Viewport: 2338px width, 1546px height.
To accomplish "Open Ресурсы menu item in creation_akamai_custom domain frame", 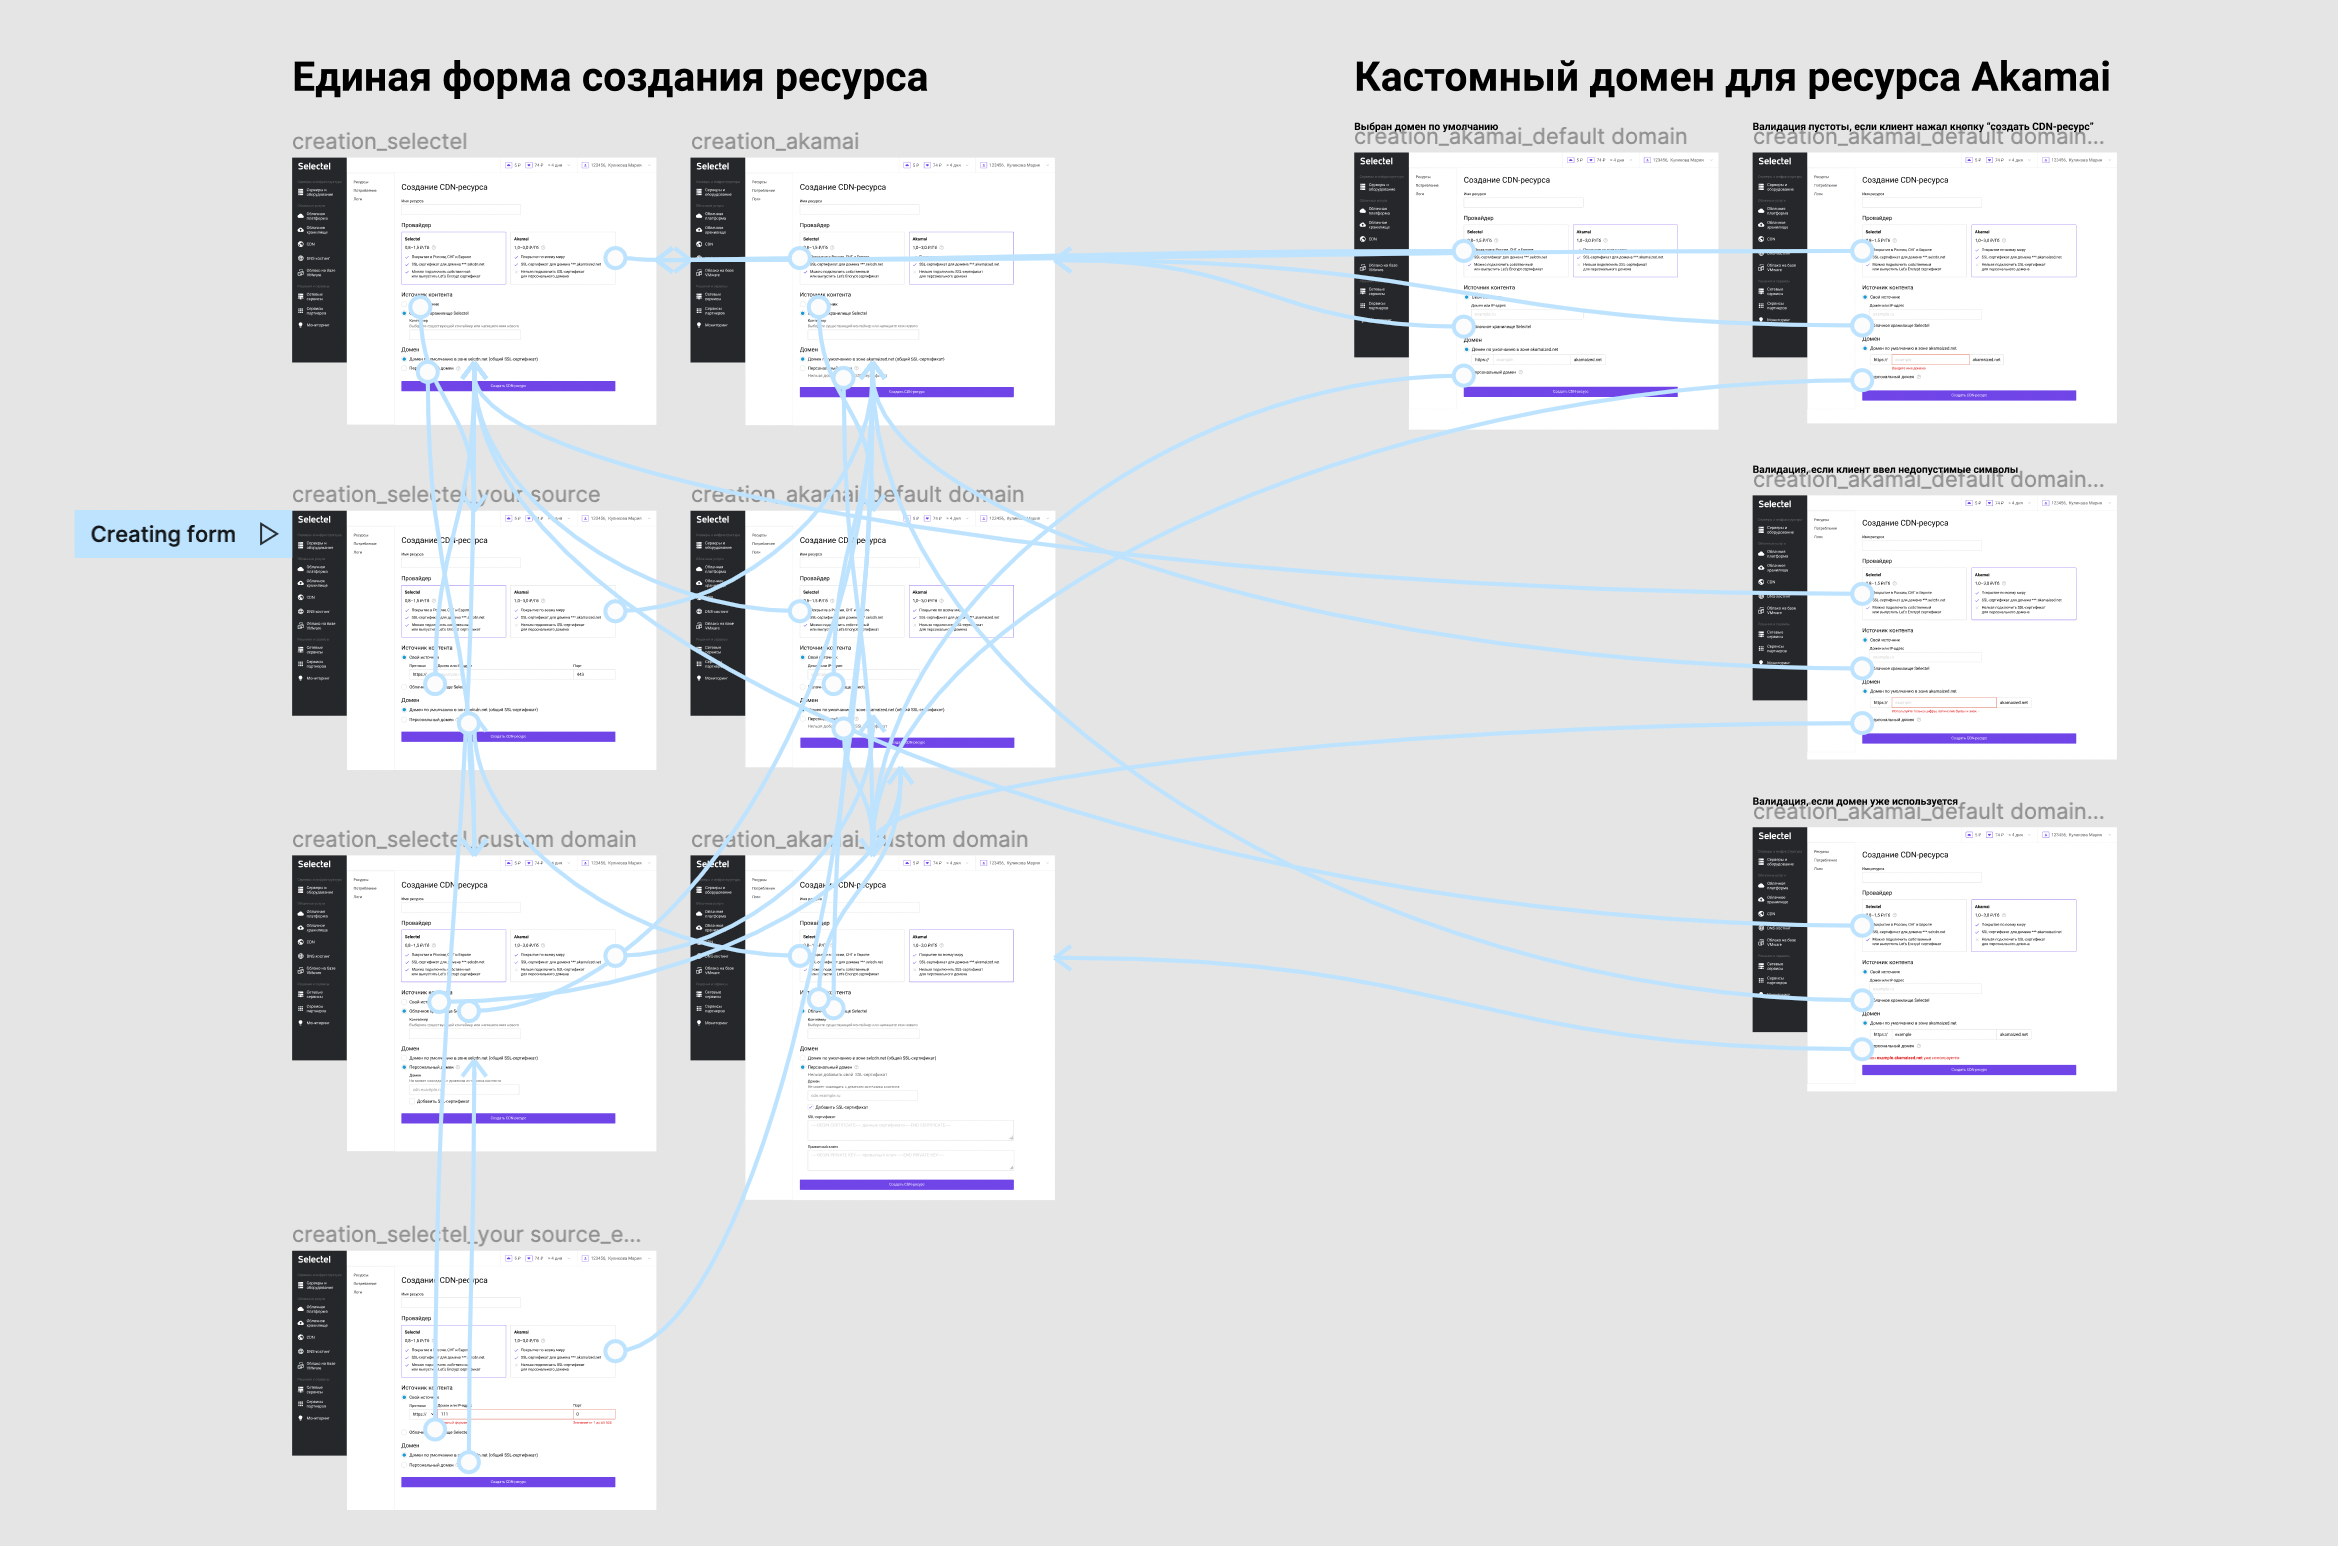I will [x=759, y=880].
